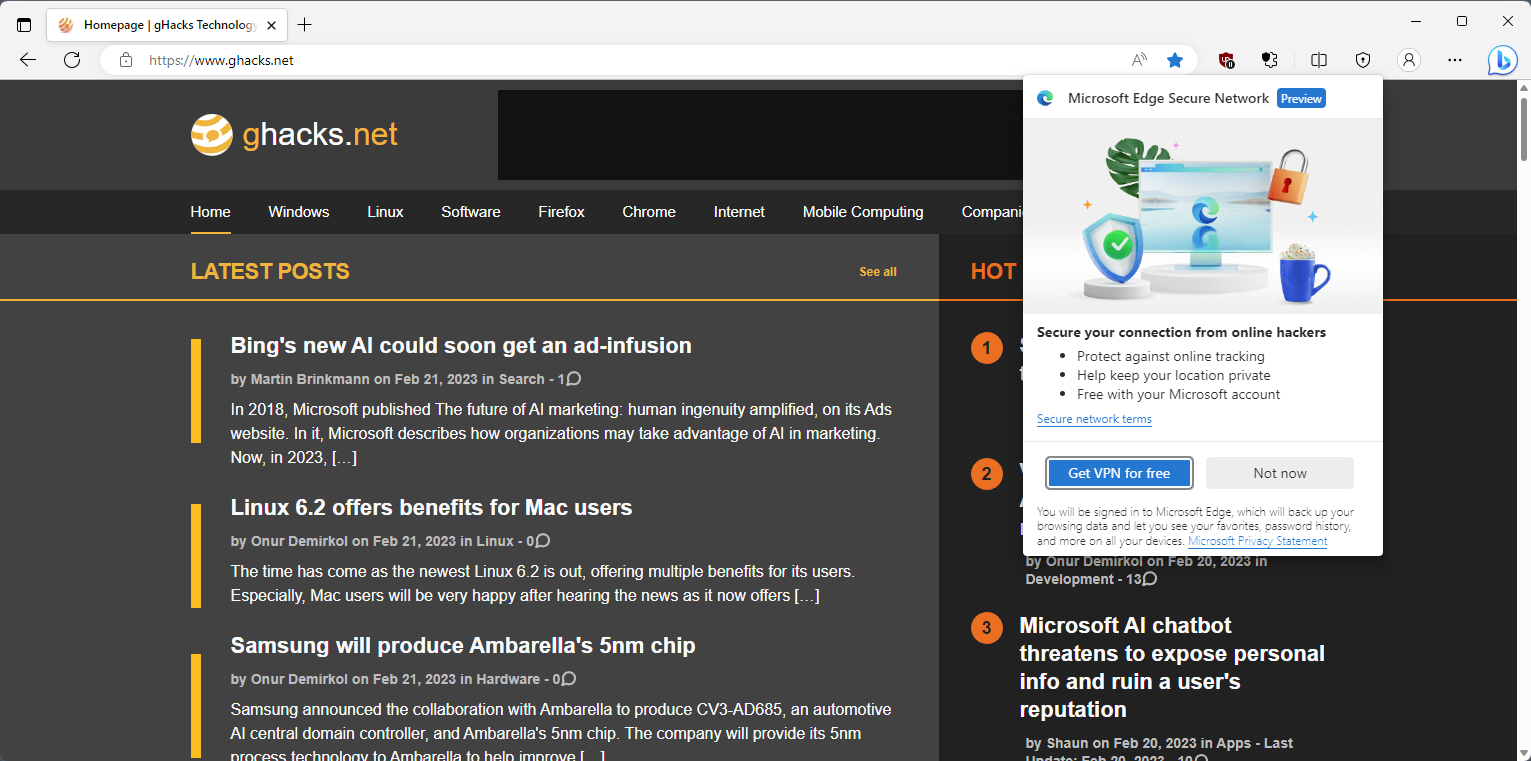View site information via the lock icon

126,60
